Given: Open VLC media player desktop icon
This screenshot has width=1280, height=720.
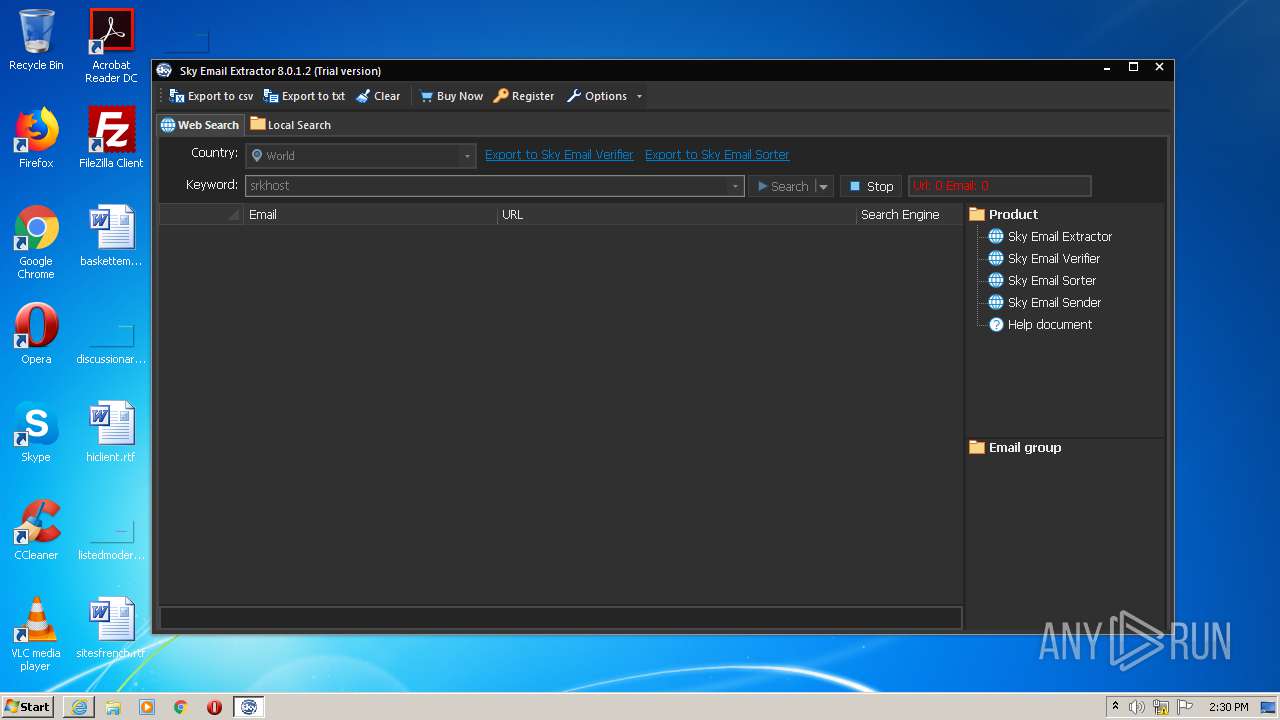Looking at the screenshot, I should click(36, 634).
